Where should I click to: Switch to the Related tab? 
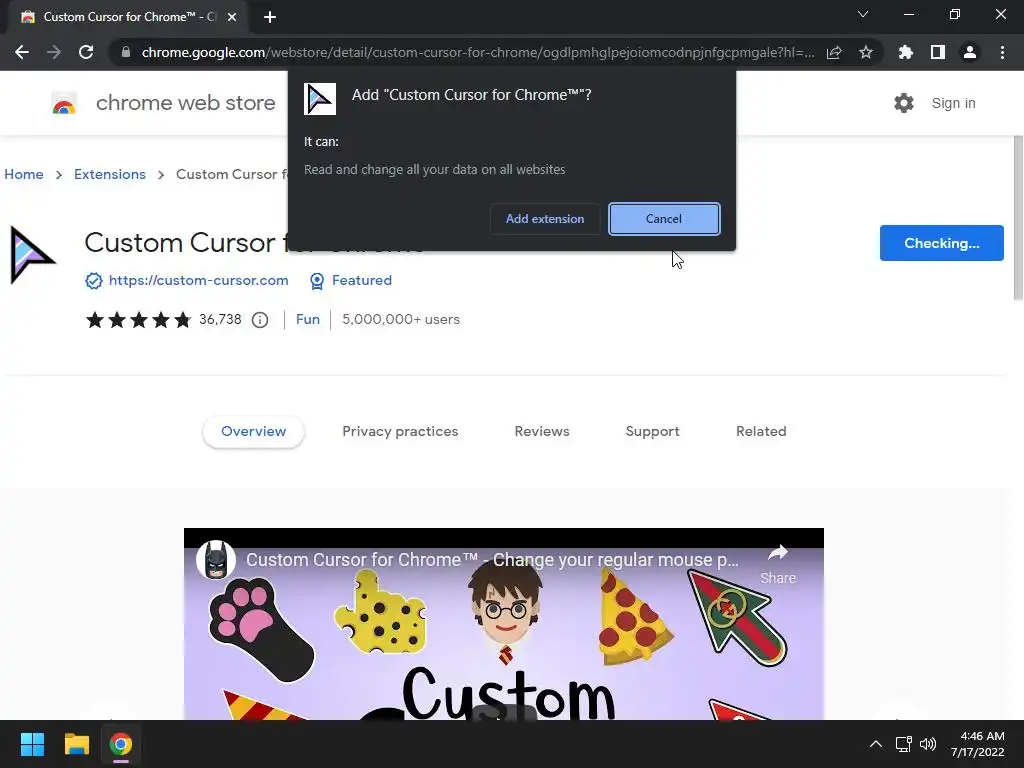coord(761,432)
